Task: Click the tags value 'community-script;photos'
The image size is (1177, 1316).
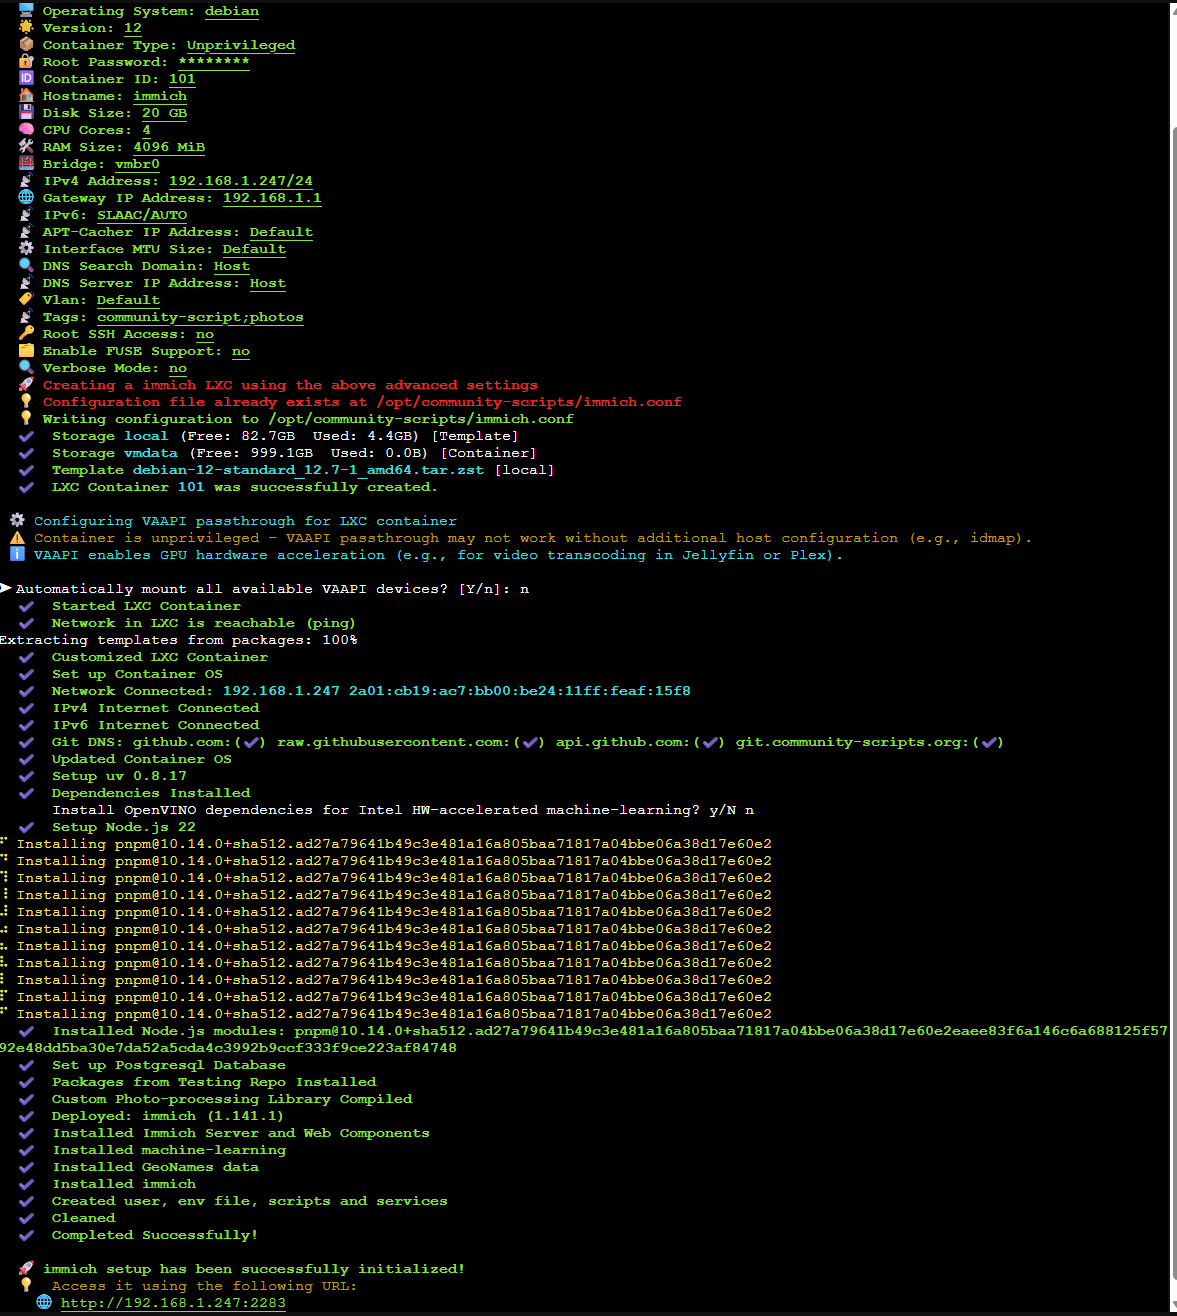Action: (200, 317)
